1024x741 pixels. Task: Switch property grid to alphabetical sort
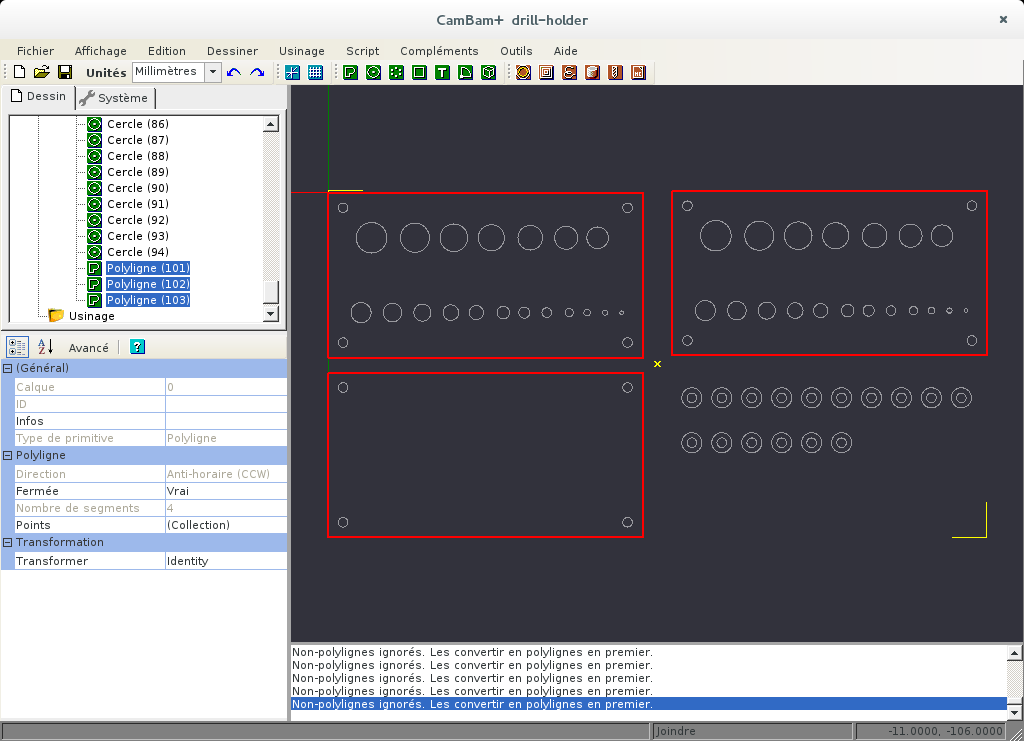[x=45, y=347]
